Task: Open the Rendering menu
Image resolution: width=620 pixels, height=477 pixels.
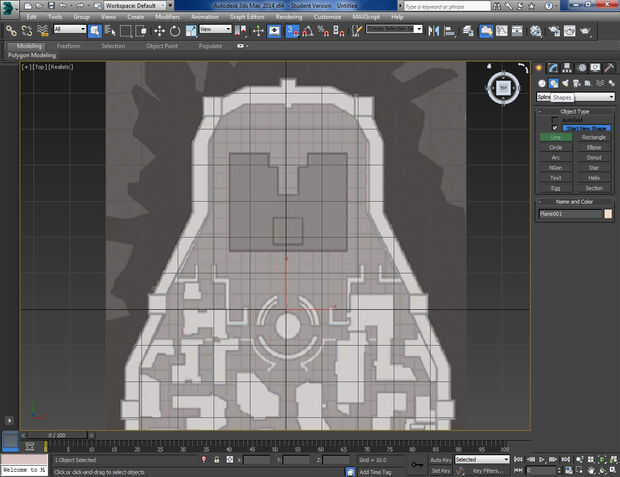Action: [x=288, y=17]
